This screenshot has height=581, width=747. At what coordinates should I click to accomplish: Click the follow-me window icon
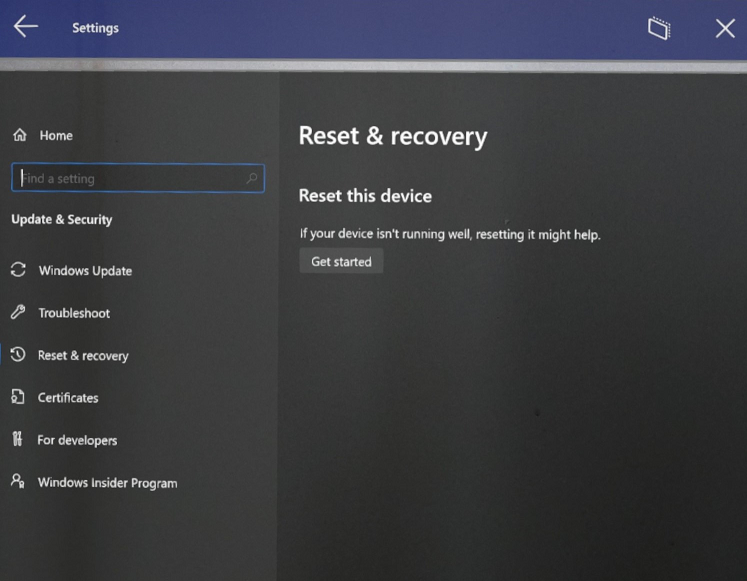[659, 29]
